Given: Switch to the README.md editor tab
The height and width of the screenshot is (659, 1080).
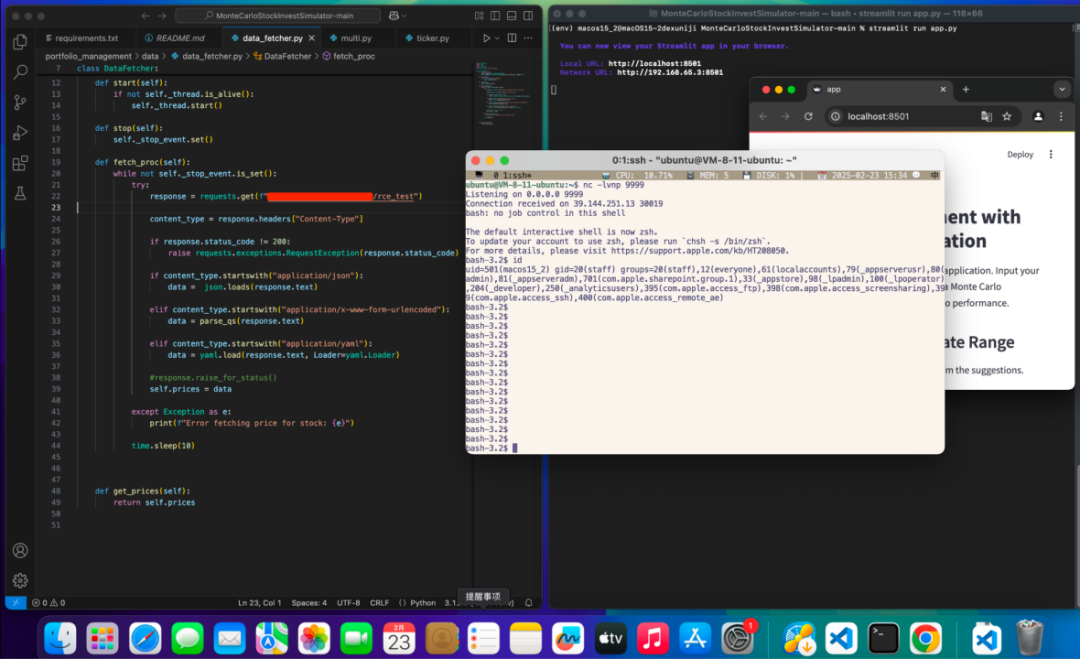Looking at the screenshot, I should click(x=179, y=38).
